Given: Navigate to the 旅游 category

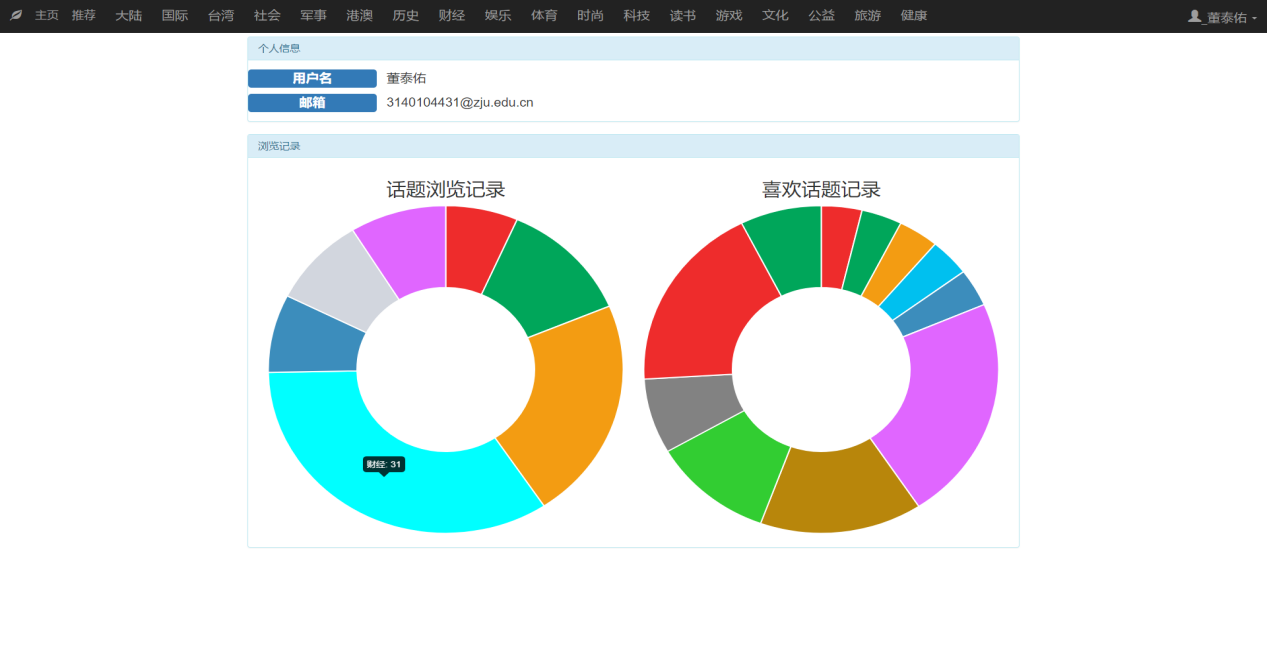Looking at the screenshot, I should [868, 16].
